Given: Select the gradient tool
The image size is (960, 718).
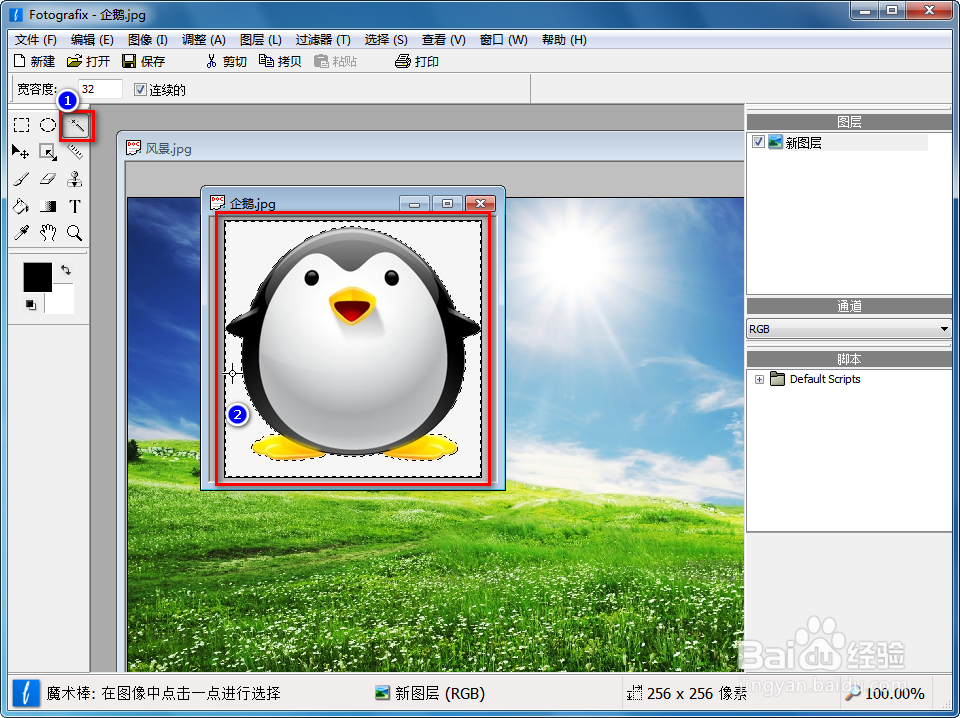Looking at the screenshot, I should pyautogui.click(x=48, y=206).
